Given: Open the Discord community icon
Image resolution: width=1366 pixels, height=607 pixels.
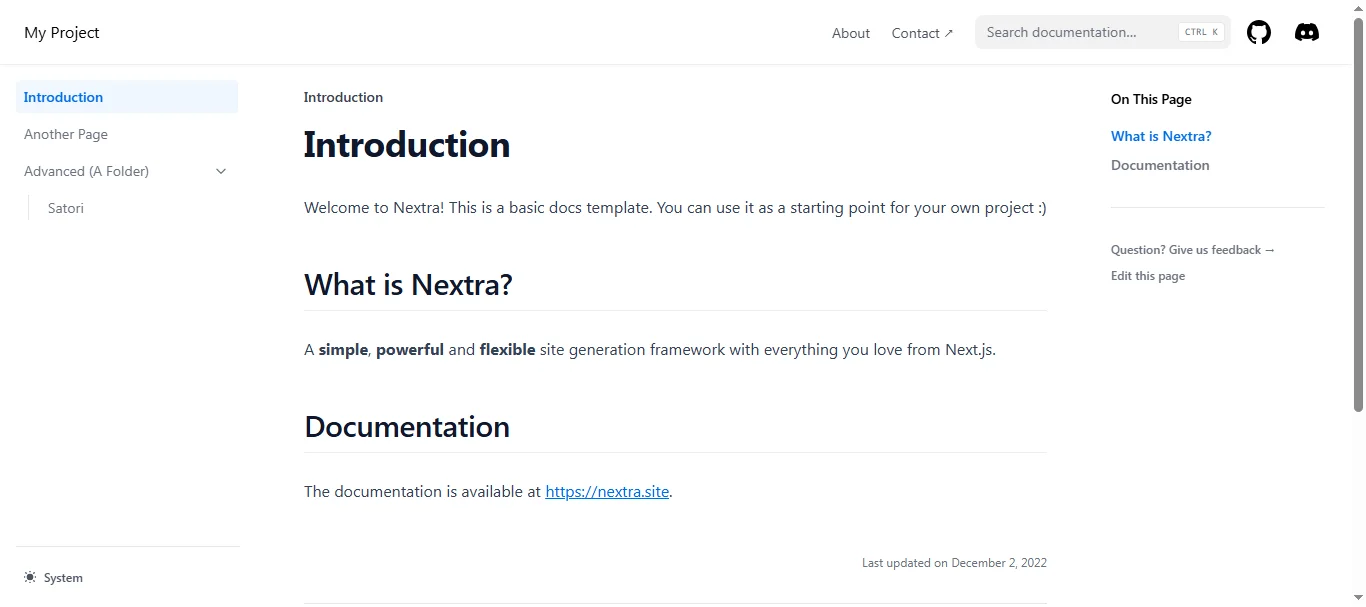Looking at the screenshot, I should pos(1306,32).
